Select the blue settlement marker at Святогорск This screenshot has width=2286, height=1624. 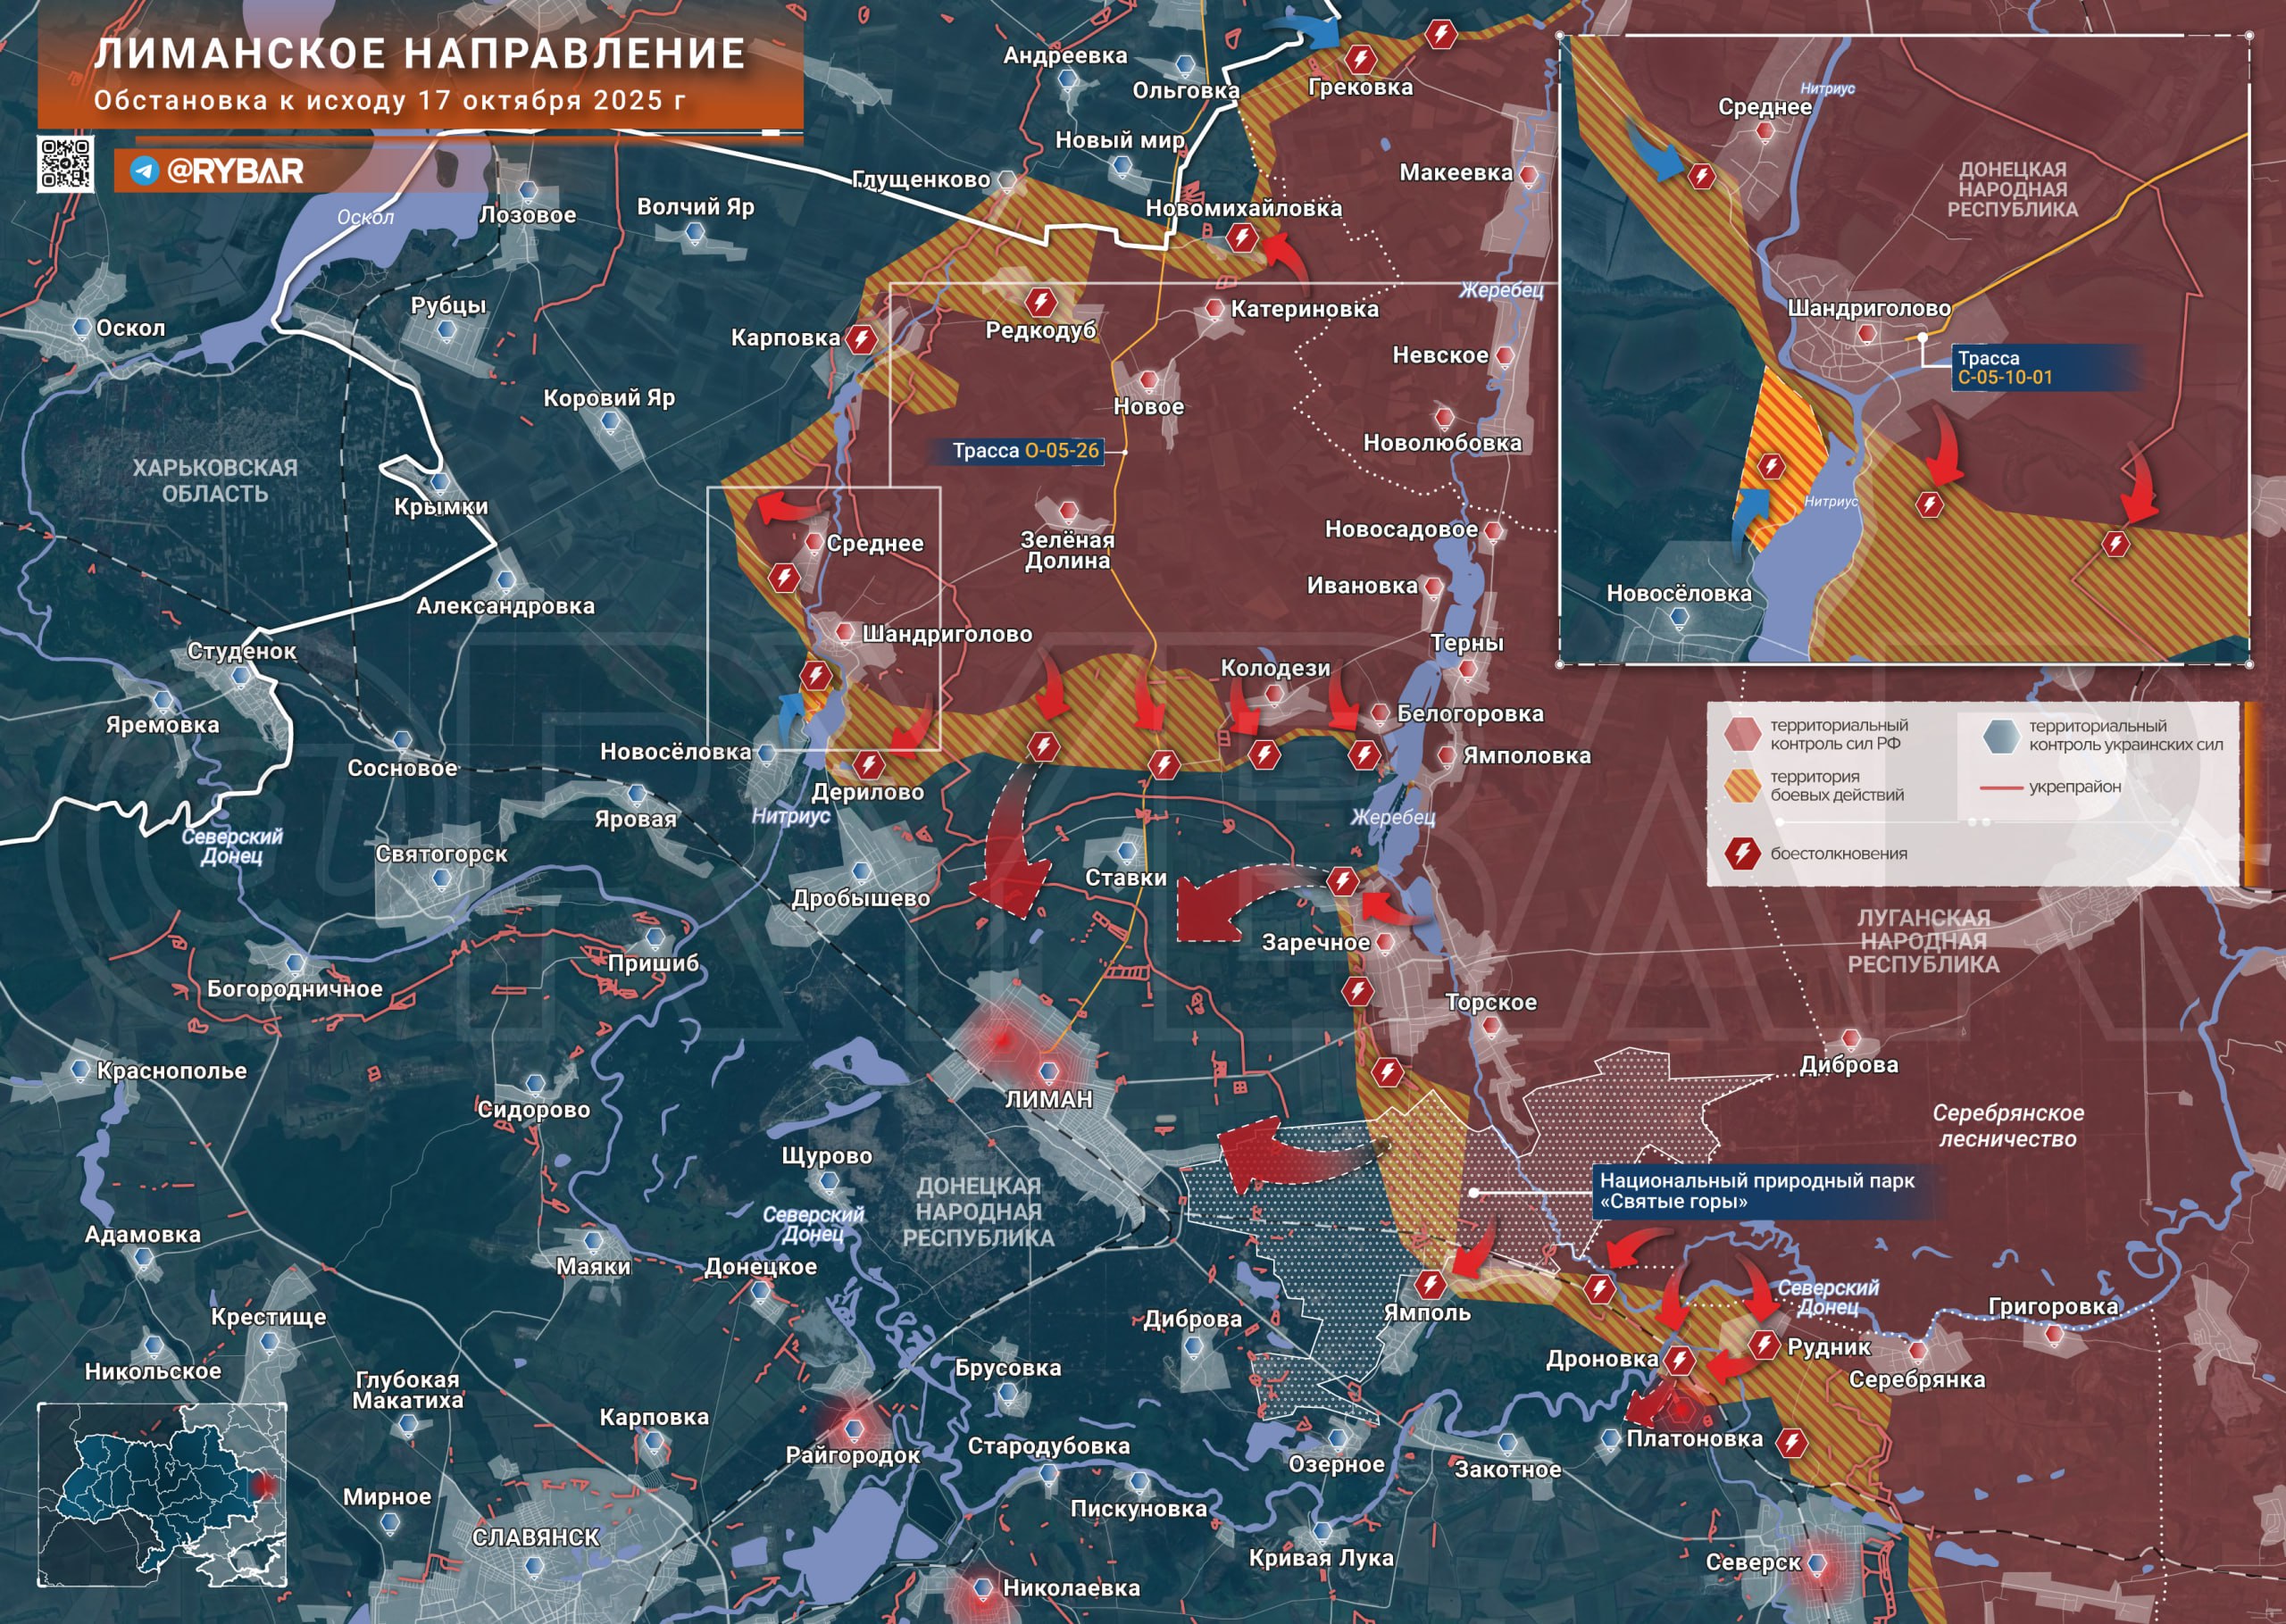pyautogui.click(x=441, y=879)
